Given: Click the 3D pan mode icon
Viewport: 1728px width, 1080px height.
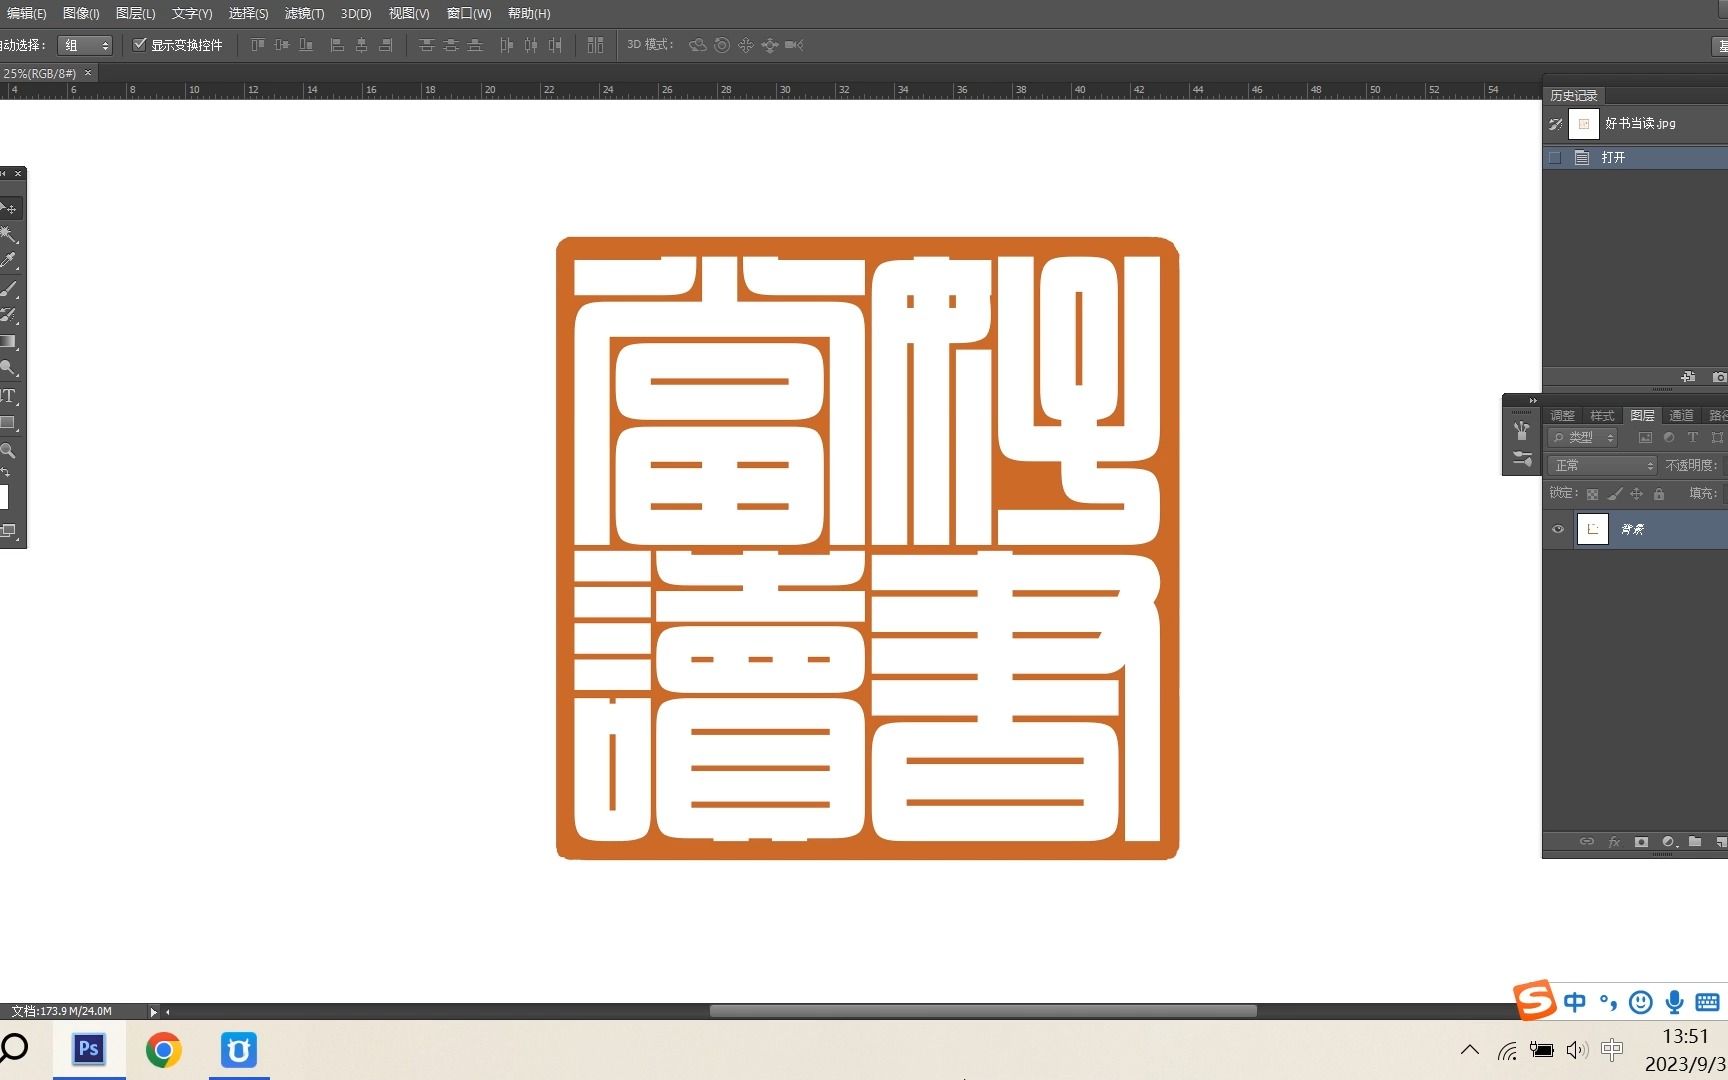Looking at the screenshot, I should pyautogui.click(x=746, y=45).
